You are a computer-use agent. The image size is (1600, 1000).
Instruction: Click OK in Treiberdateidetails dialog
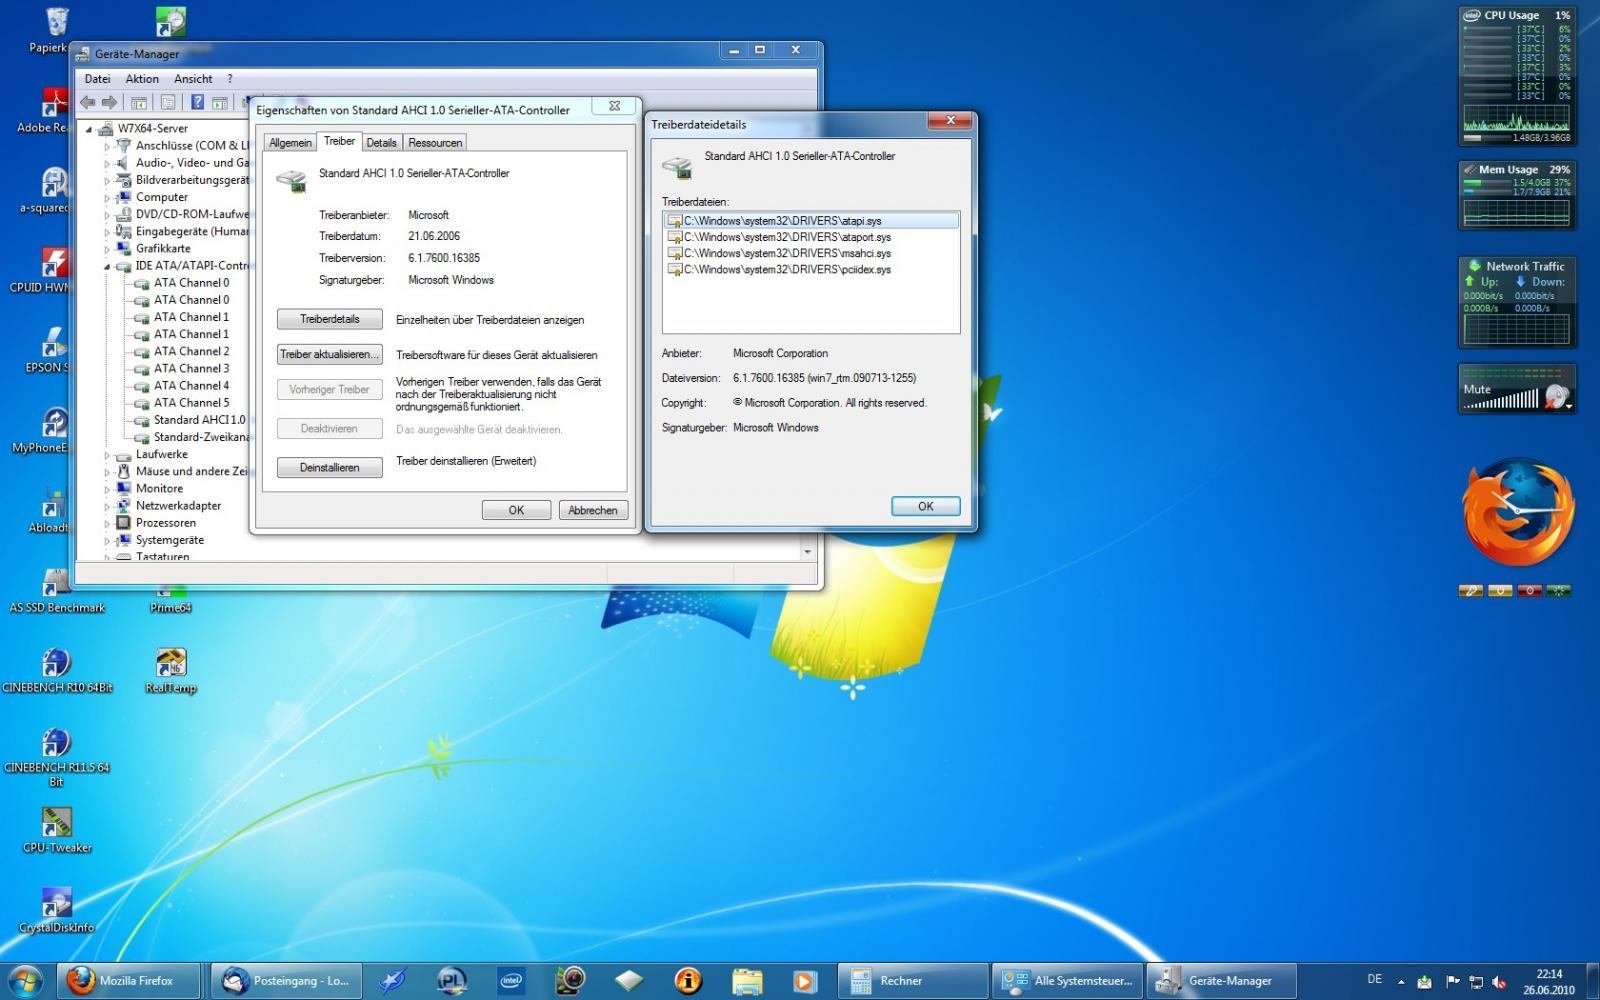[925, 506]
